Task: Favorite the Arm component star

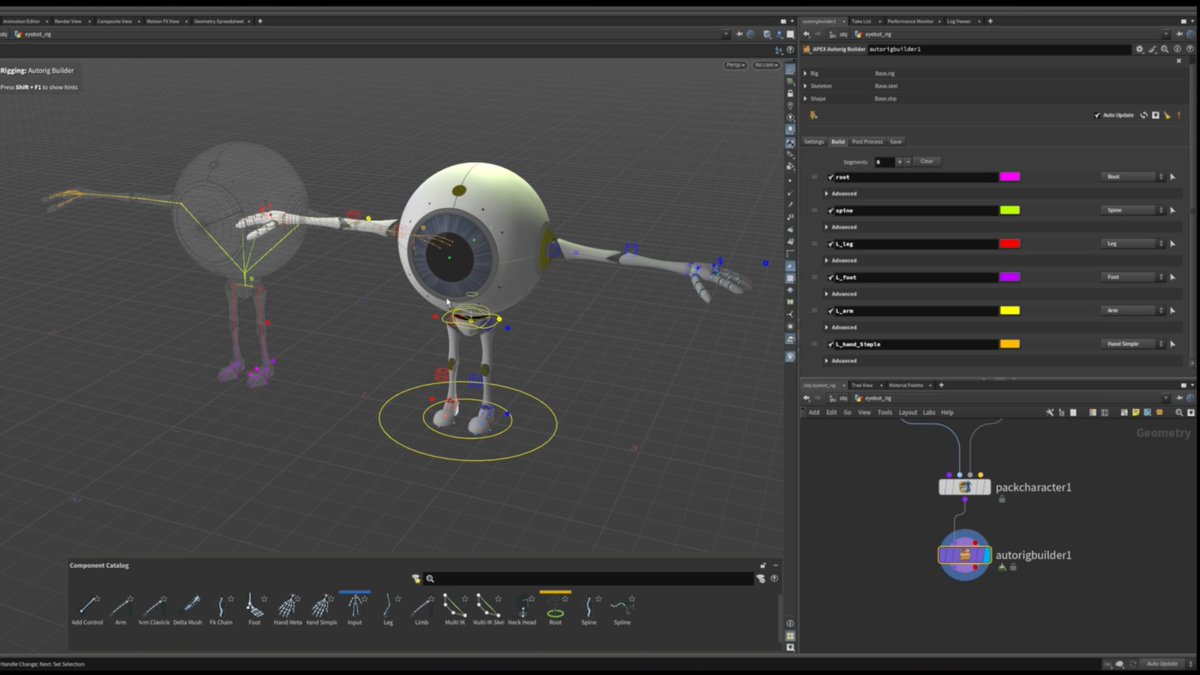Action: (131, 599)
